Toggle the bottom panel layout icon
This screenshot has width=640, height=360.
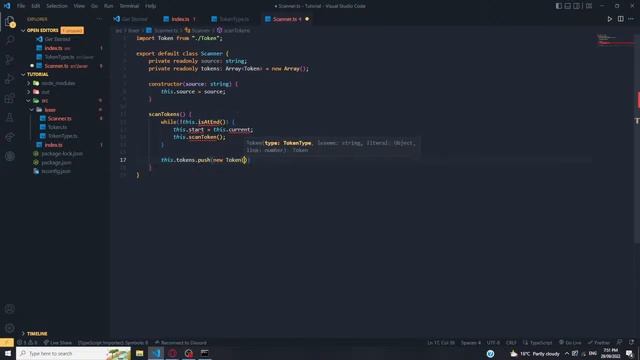pyautogui.click(x=567, y=6)
